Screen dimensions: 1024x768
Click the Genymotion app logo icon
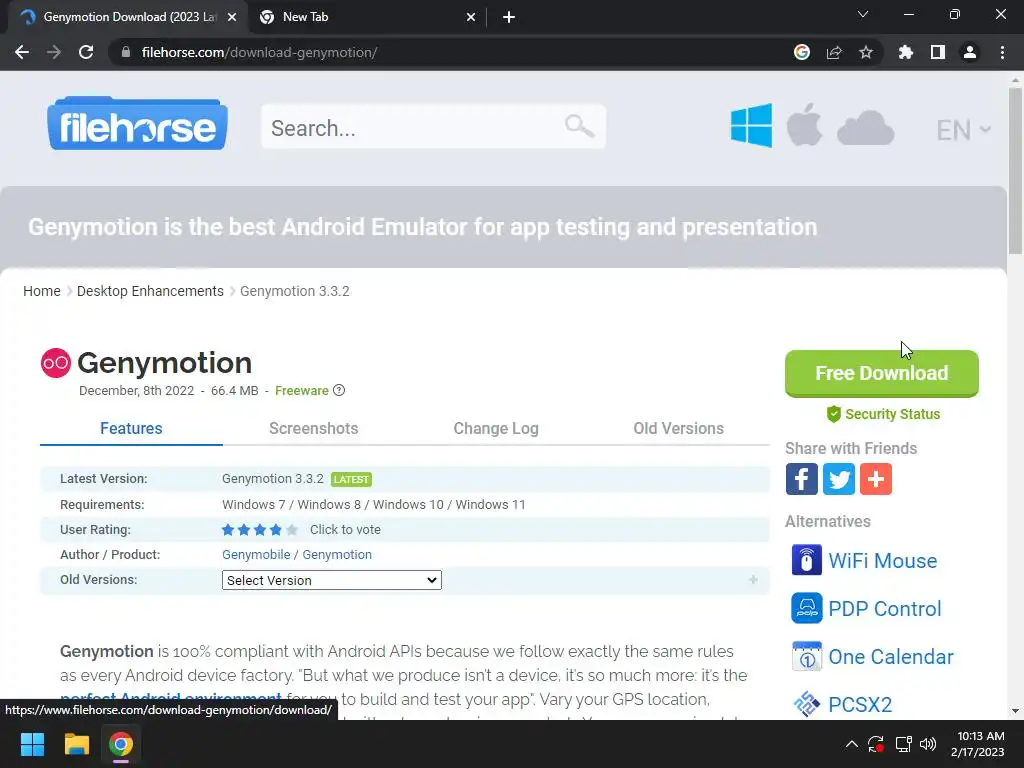[x=56, y=363]
